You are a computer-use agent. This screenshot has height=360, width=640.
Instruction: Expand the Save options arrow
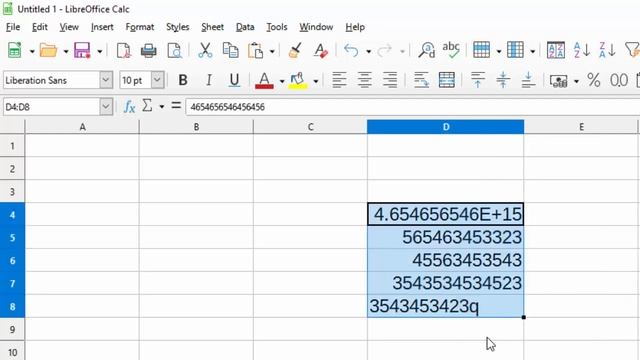[x=99, y=51]
